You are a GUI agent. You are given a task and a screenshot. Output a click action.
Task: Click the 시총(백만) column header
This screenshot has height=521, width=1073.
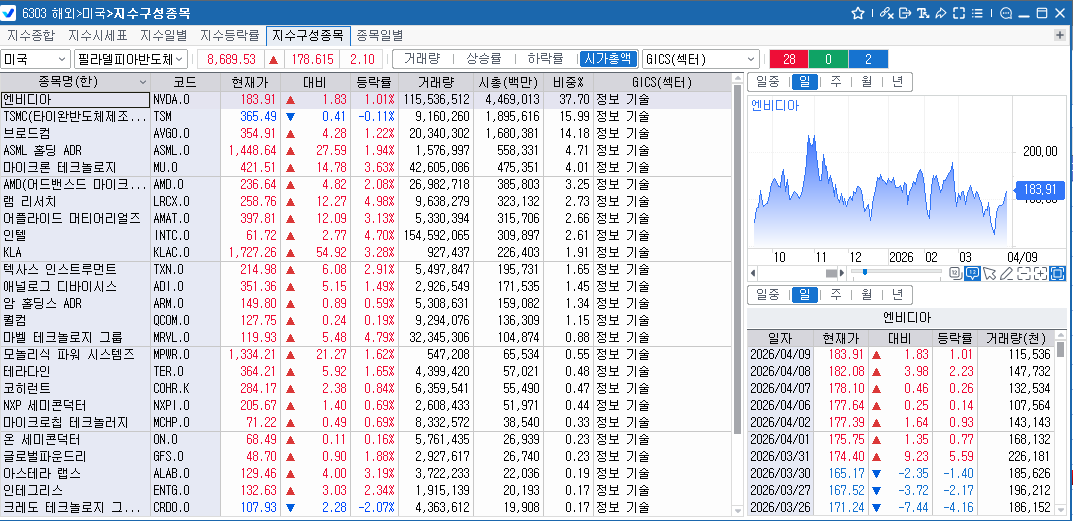coord(507,83)
